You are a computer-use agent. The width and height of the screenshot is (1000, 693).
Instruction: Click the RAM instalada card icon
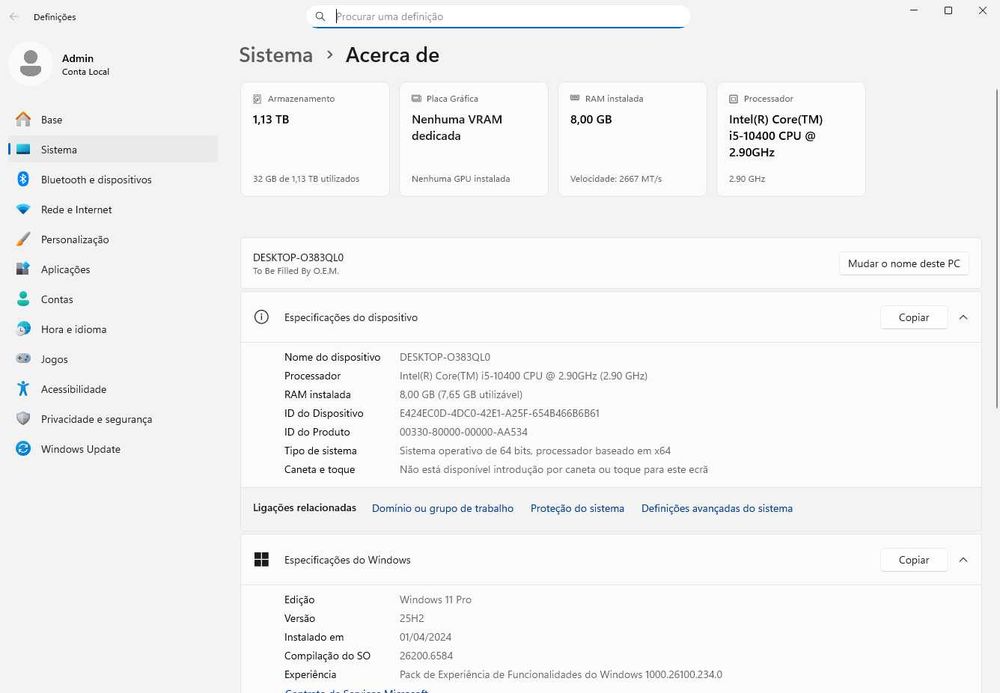(575, 98)
